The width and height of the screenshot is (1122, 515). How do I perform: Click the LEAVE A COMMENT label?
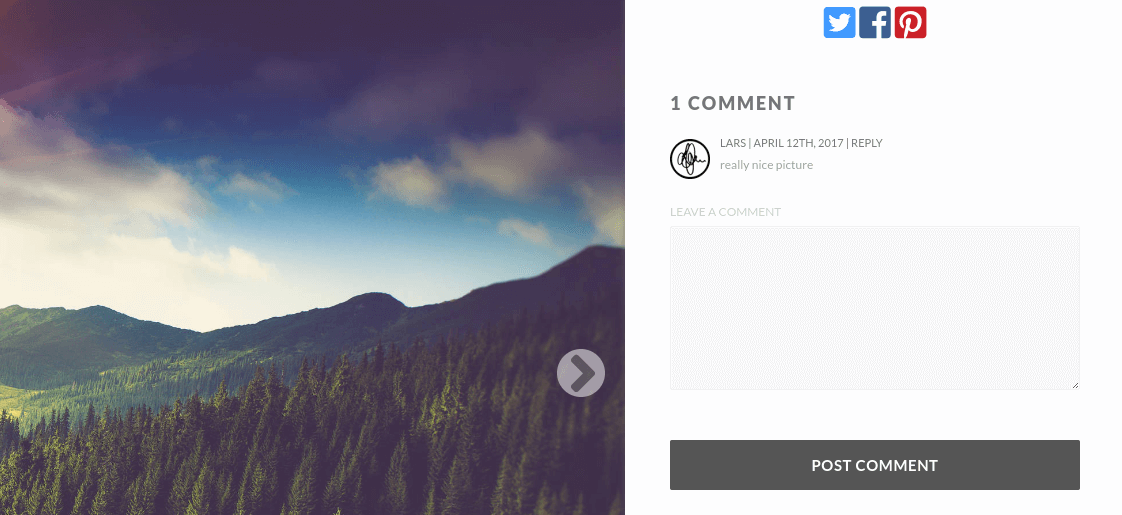725,212
